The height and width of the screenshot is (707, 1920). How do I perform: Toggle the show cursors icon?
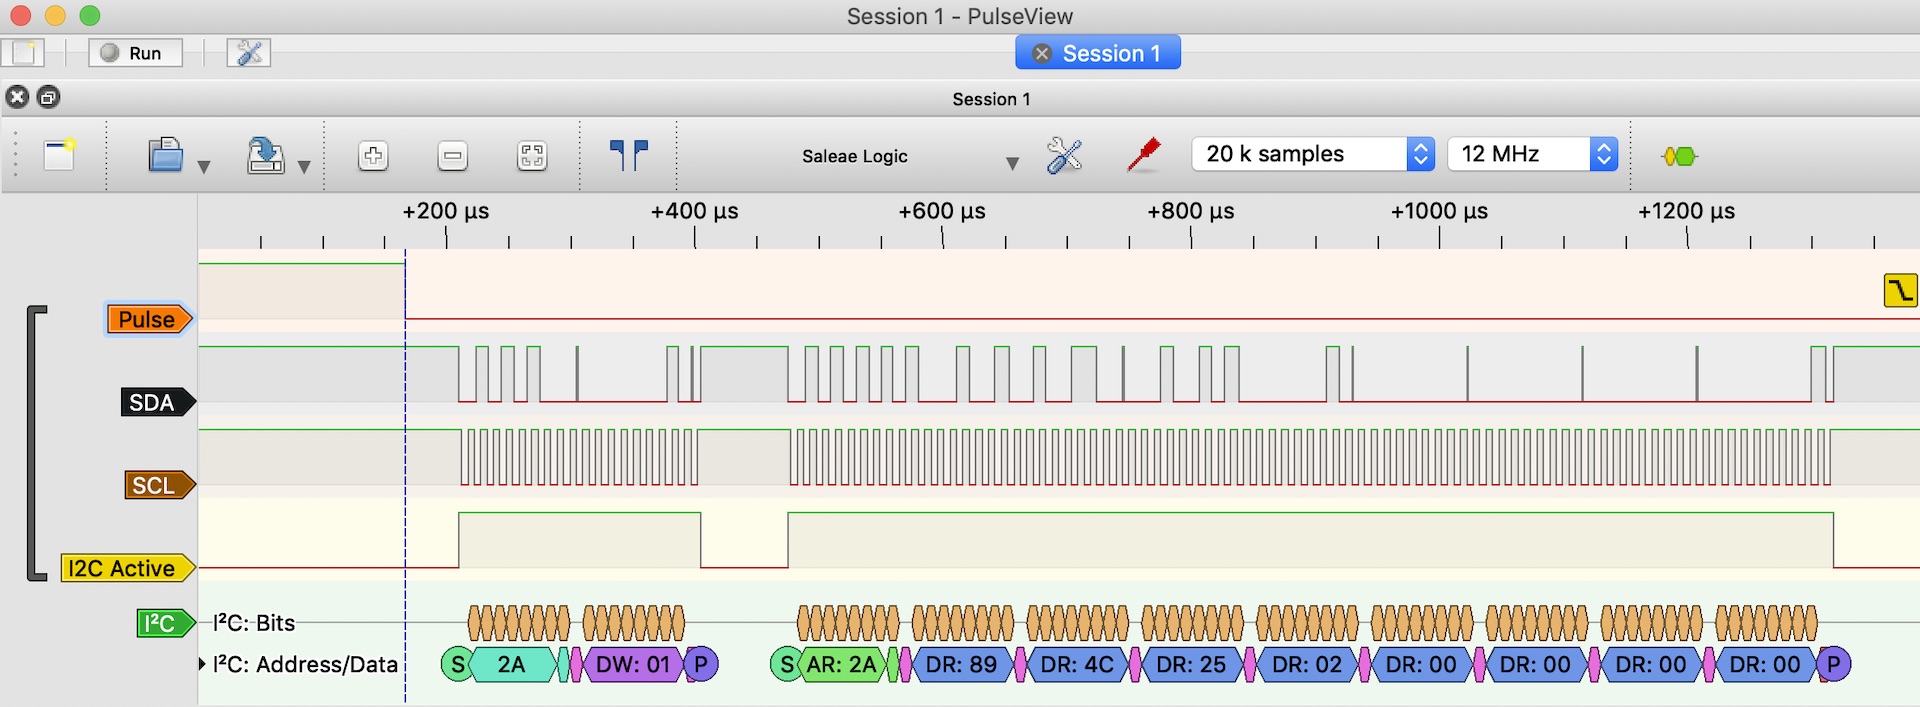pyautogui.click(x=629, y=155)
